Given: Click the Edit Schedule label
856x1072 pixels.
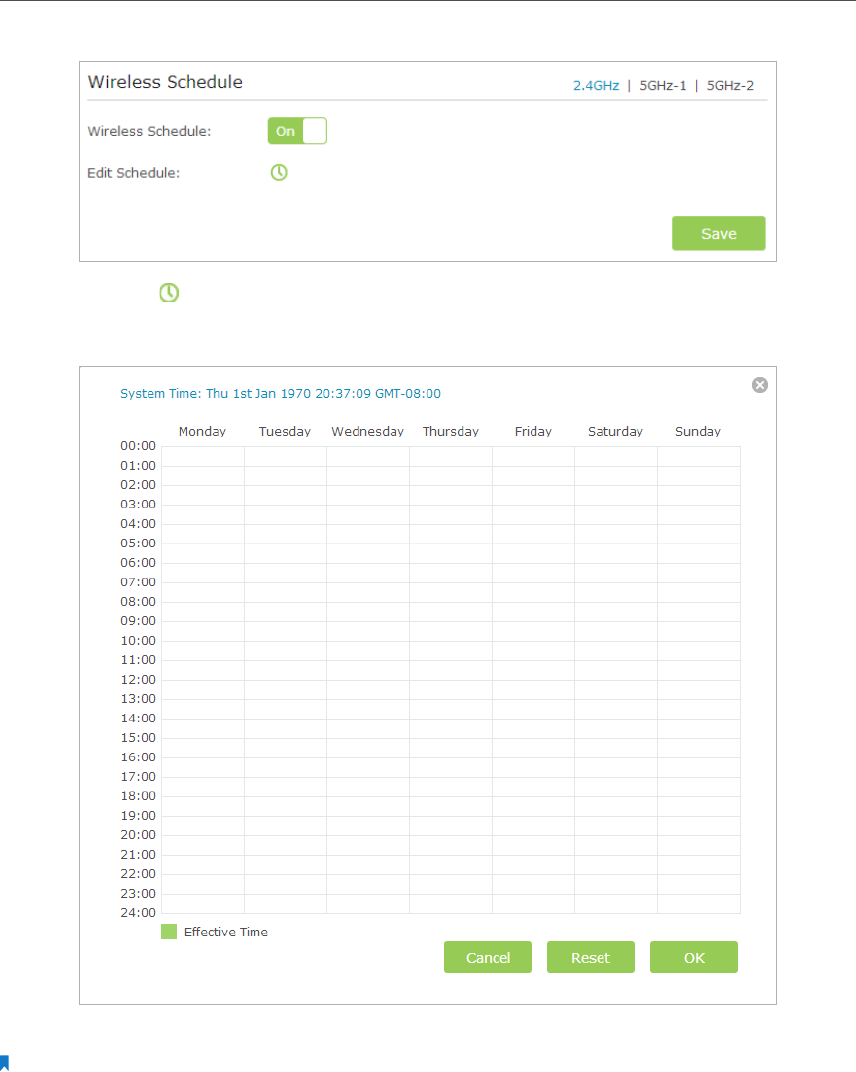Looking at the screenshot, I should click(133, 173).
